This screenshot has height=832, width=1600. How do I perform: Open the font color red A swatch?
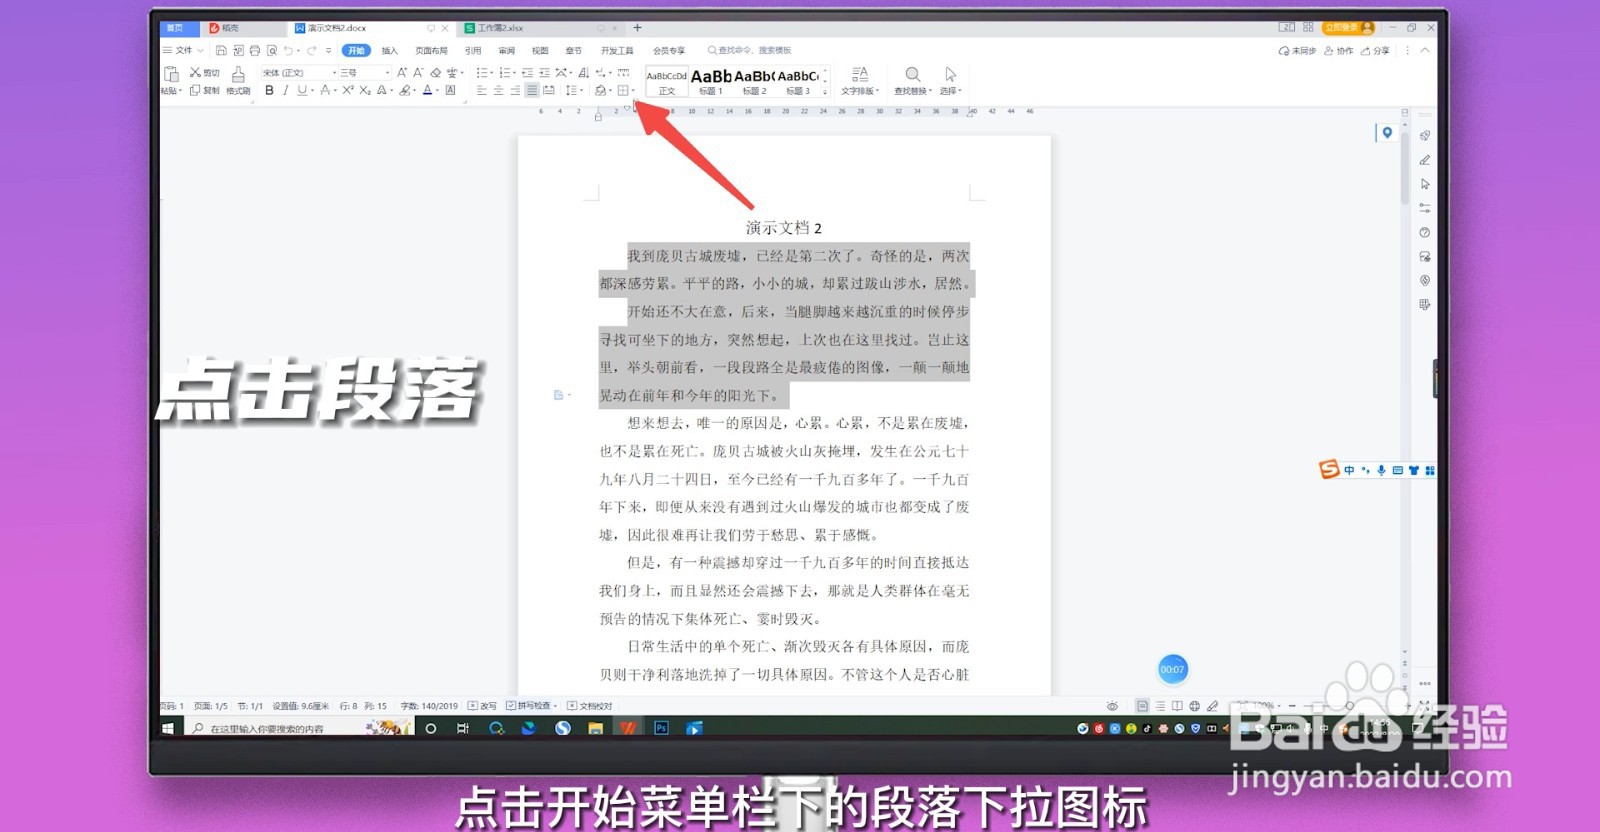pos(427,90)
